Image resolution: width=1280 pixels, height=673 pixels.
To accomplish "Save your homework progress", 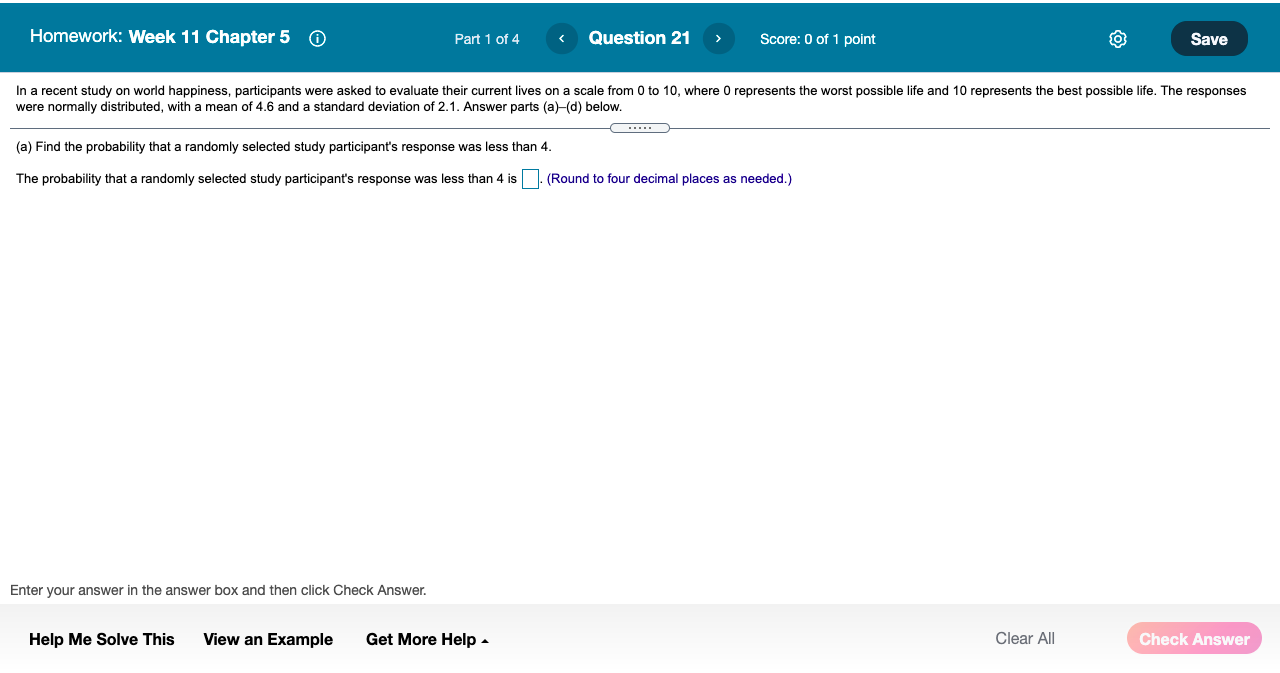I will click(1209, 38).
